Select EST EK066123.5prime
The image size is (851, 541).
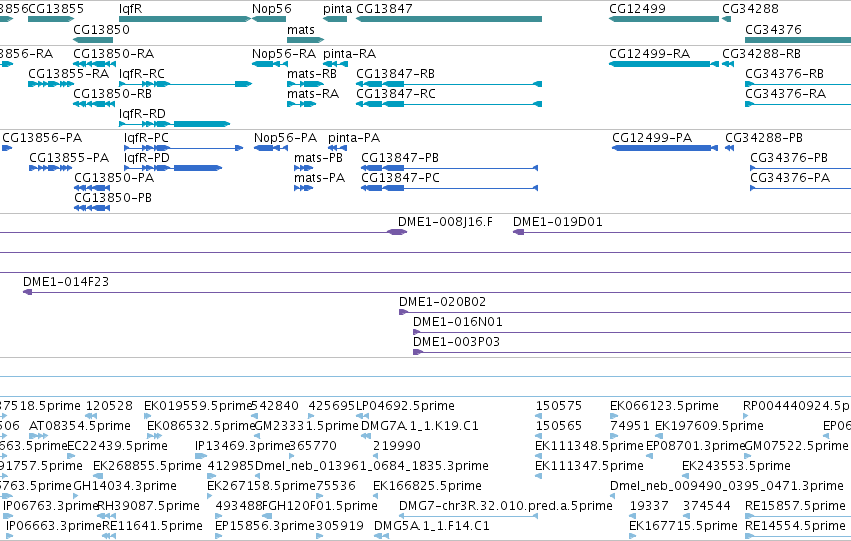(664, 406)
